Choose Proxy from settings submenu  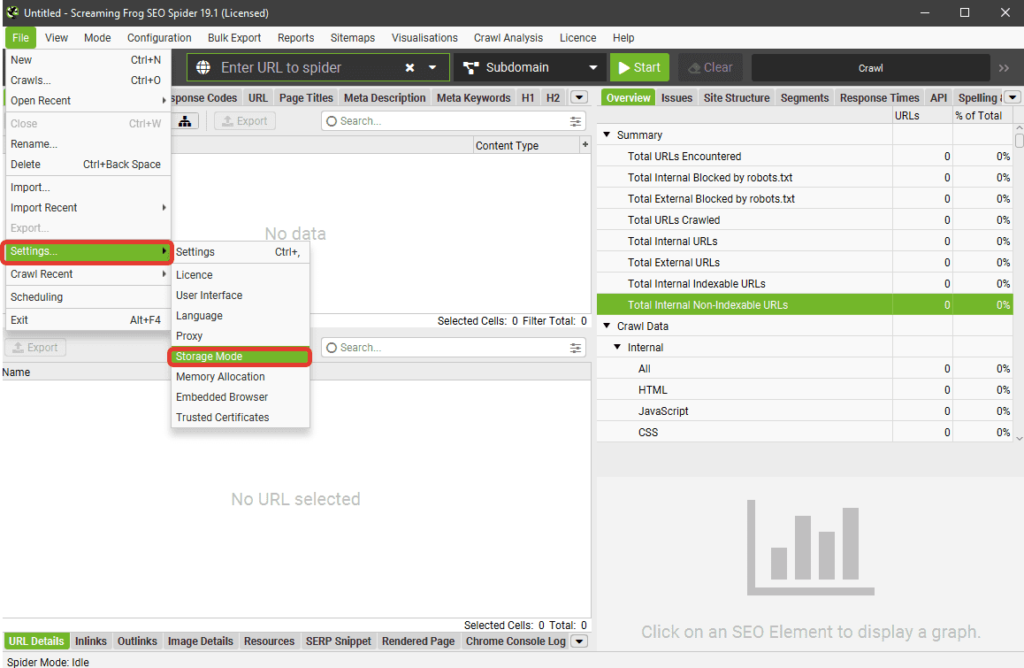click(x=240, y=336)
